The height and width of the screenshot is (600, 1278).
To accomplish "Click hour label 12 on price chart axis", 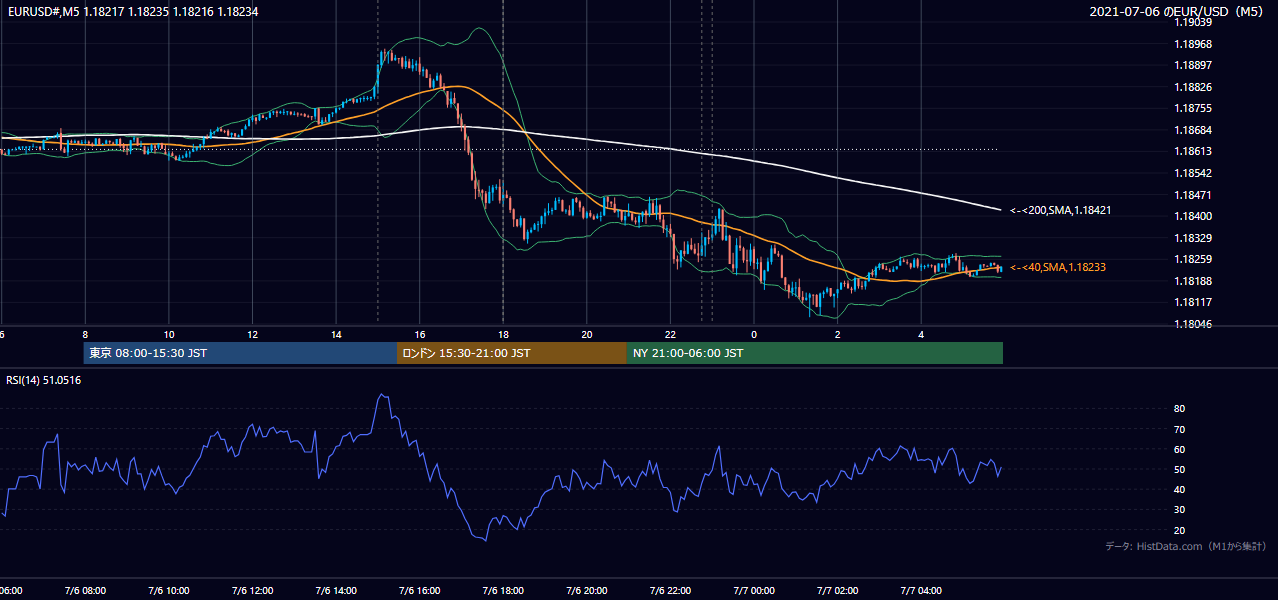I will [252, 334].
